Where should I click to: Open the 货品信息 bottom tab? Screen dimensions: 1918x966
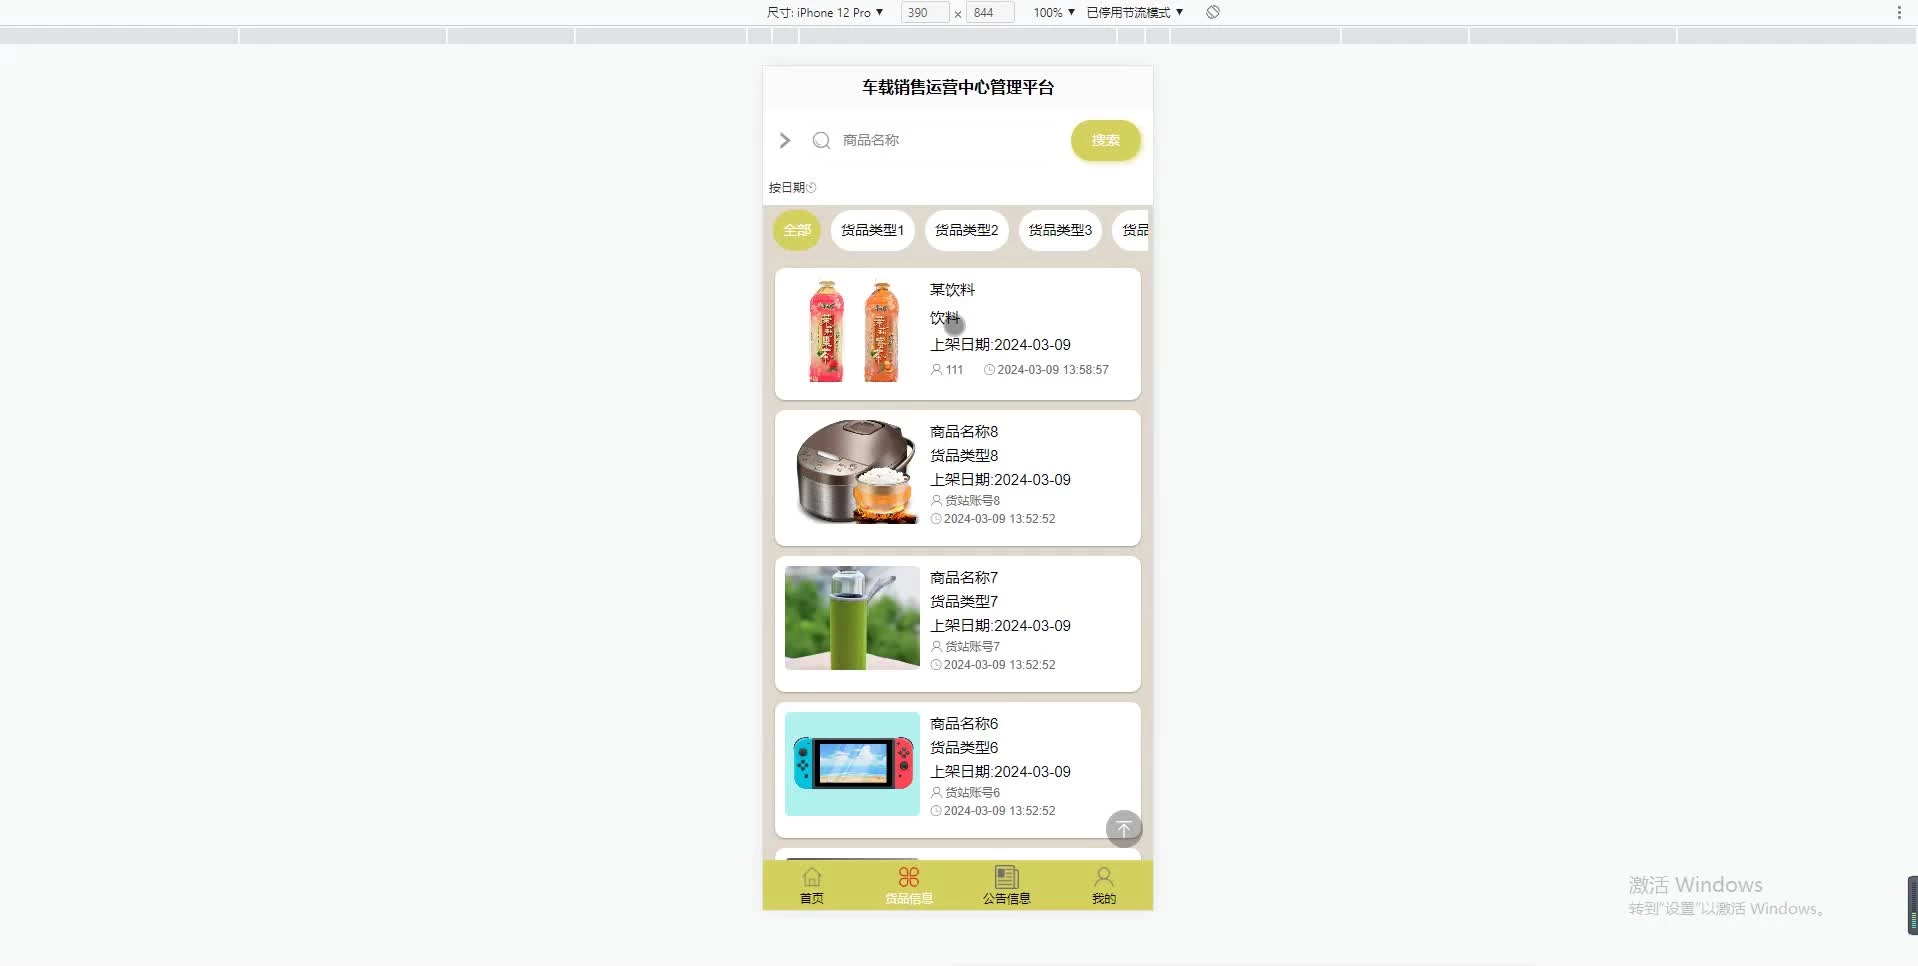pyautogui.click(x=909, y=886)
